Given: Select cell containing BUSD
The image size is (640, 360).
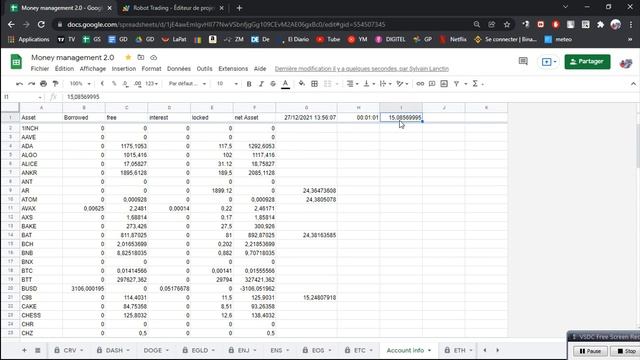Looking at the screenshot, I should pos(41,289).
